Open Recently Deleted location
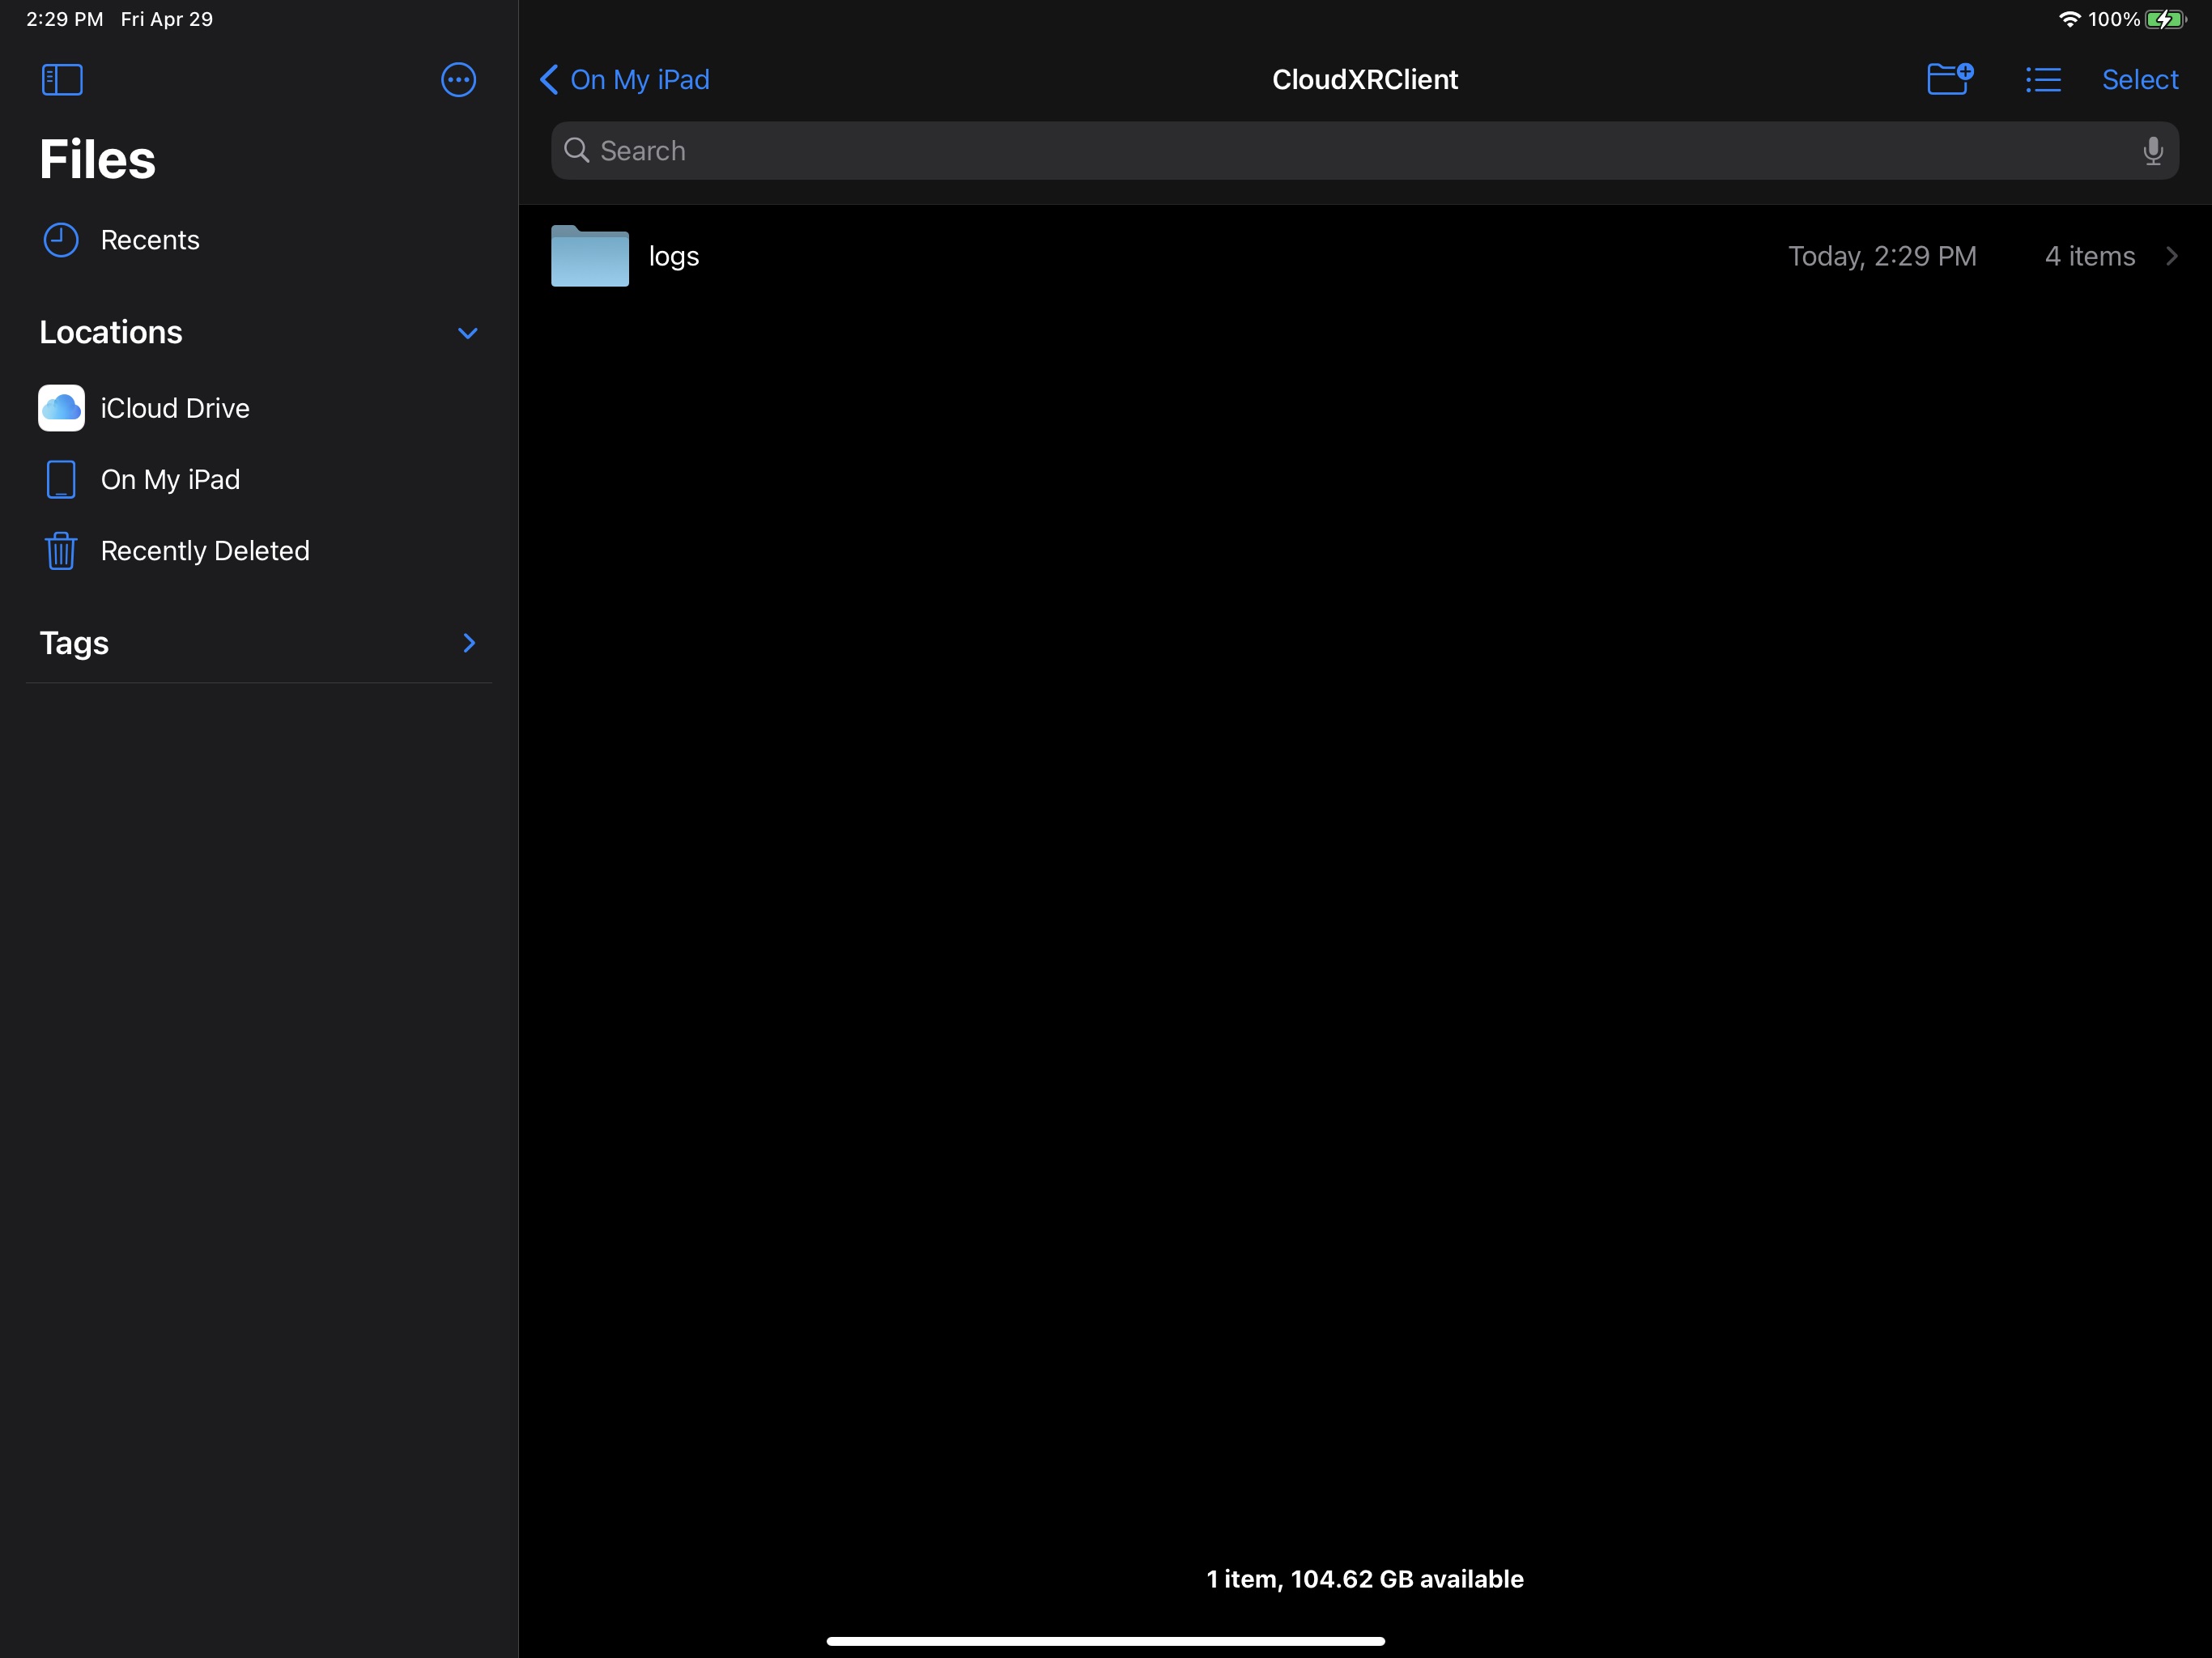The image size is (2212, 1658). point(205,550)
